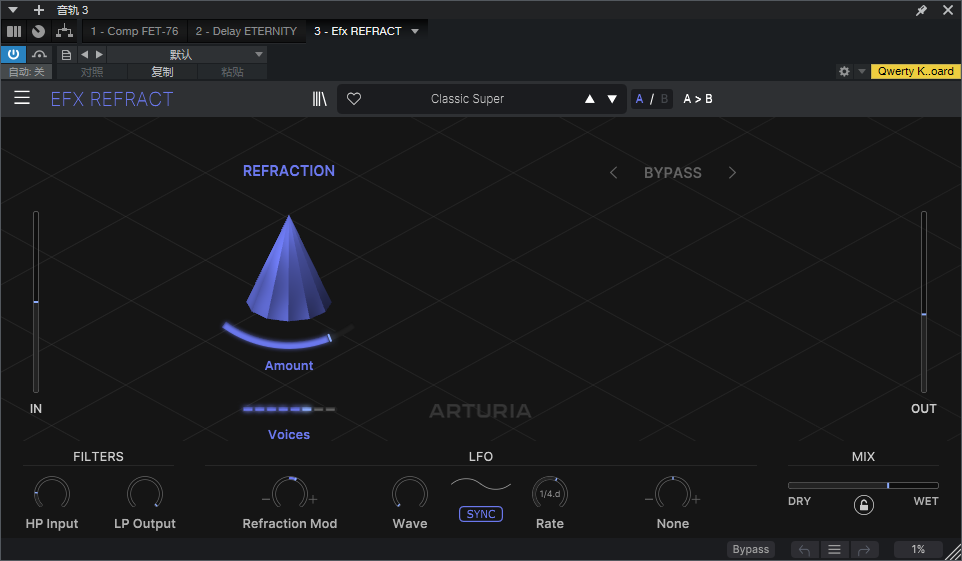This screenshot has width=962, height=561.
Task: Open the history list icon
Action: point(834,550)
